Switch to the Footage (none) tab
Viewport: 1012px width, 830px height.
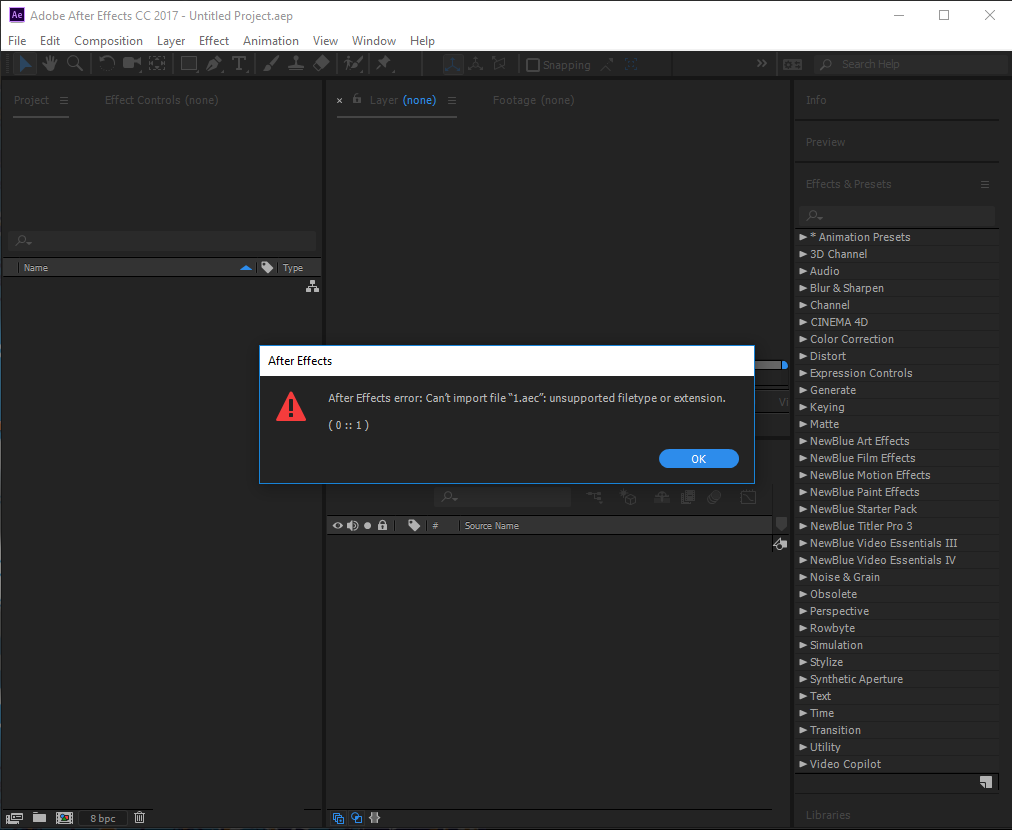pos(533,100)
